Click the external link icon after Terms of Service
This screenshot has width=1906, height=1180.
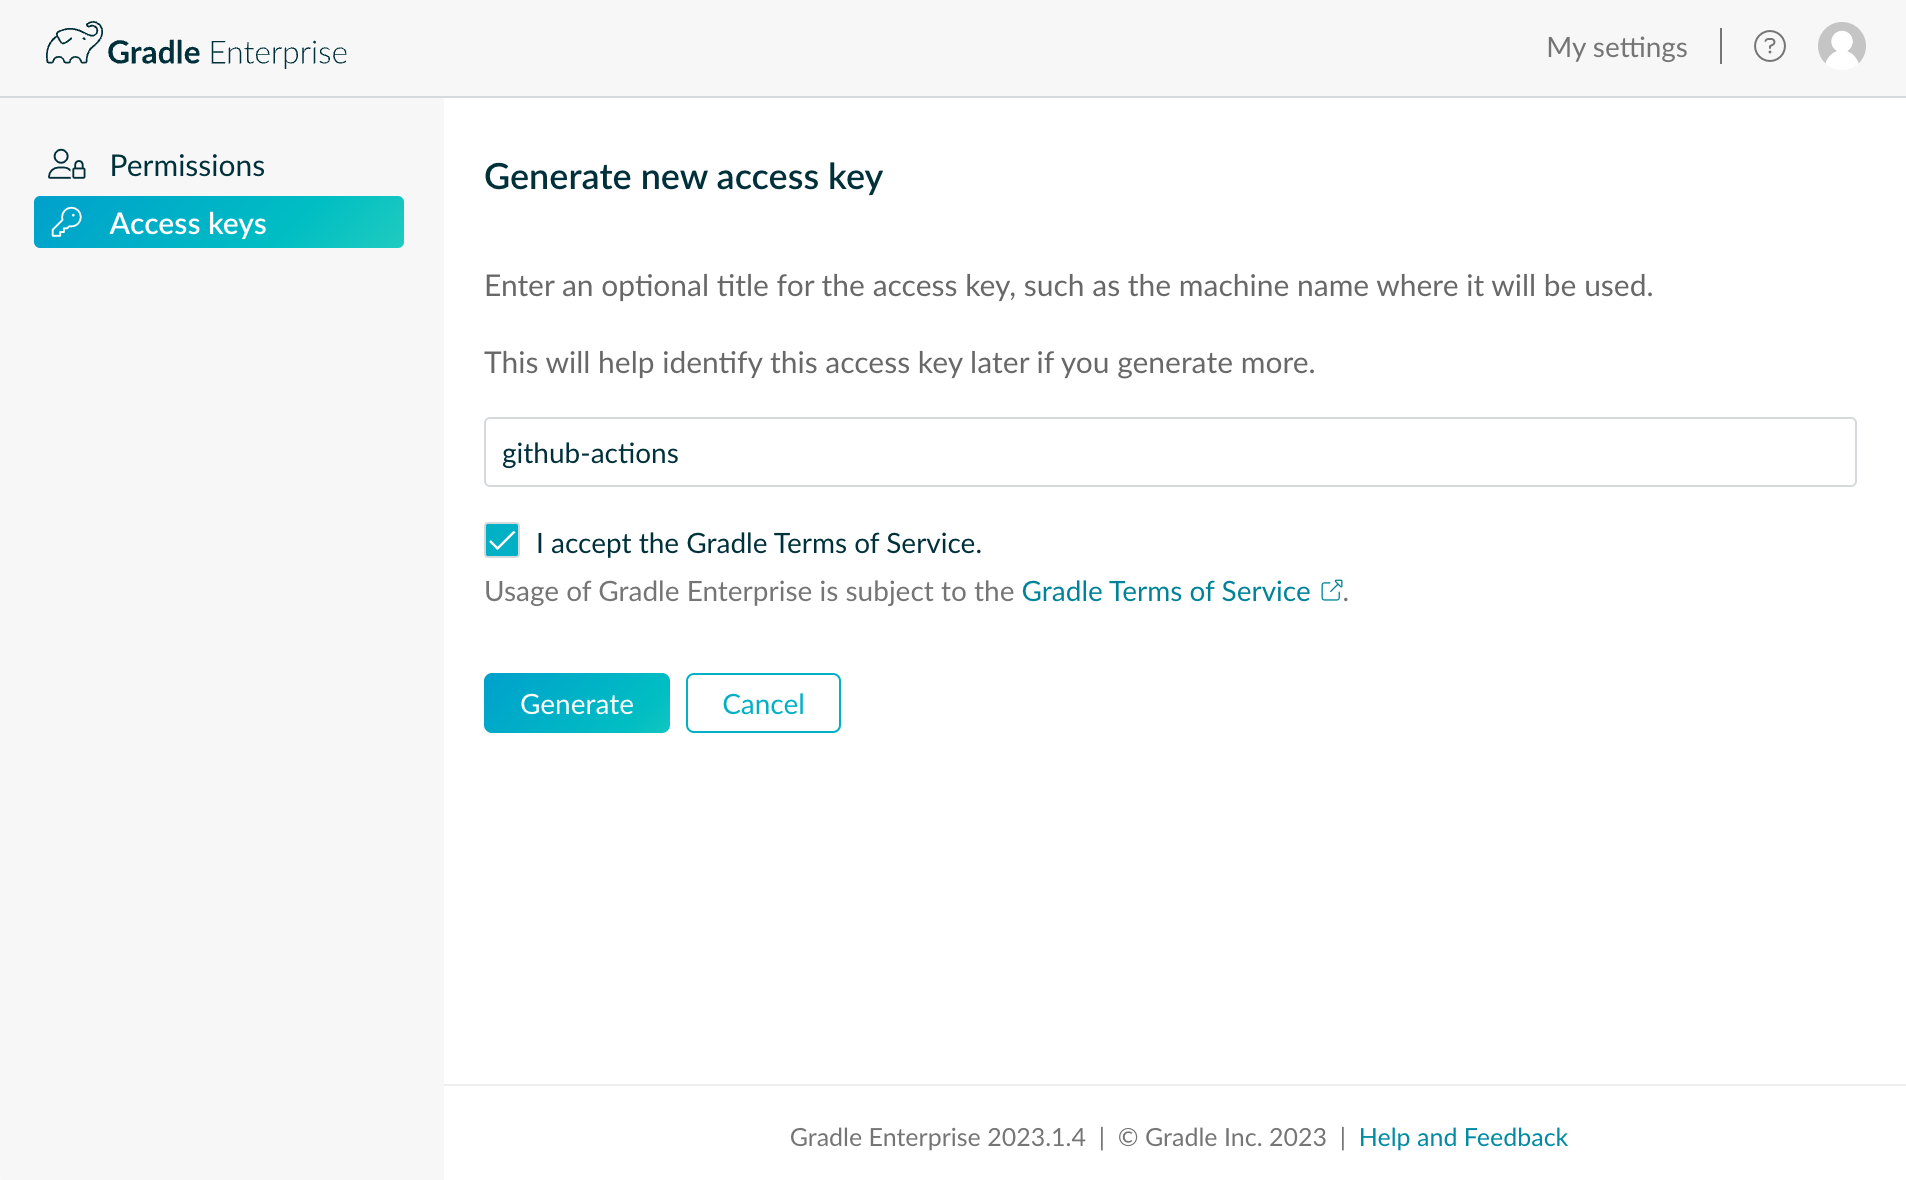coord(1331,591)
